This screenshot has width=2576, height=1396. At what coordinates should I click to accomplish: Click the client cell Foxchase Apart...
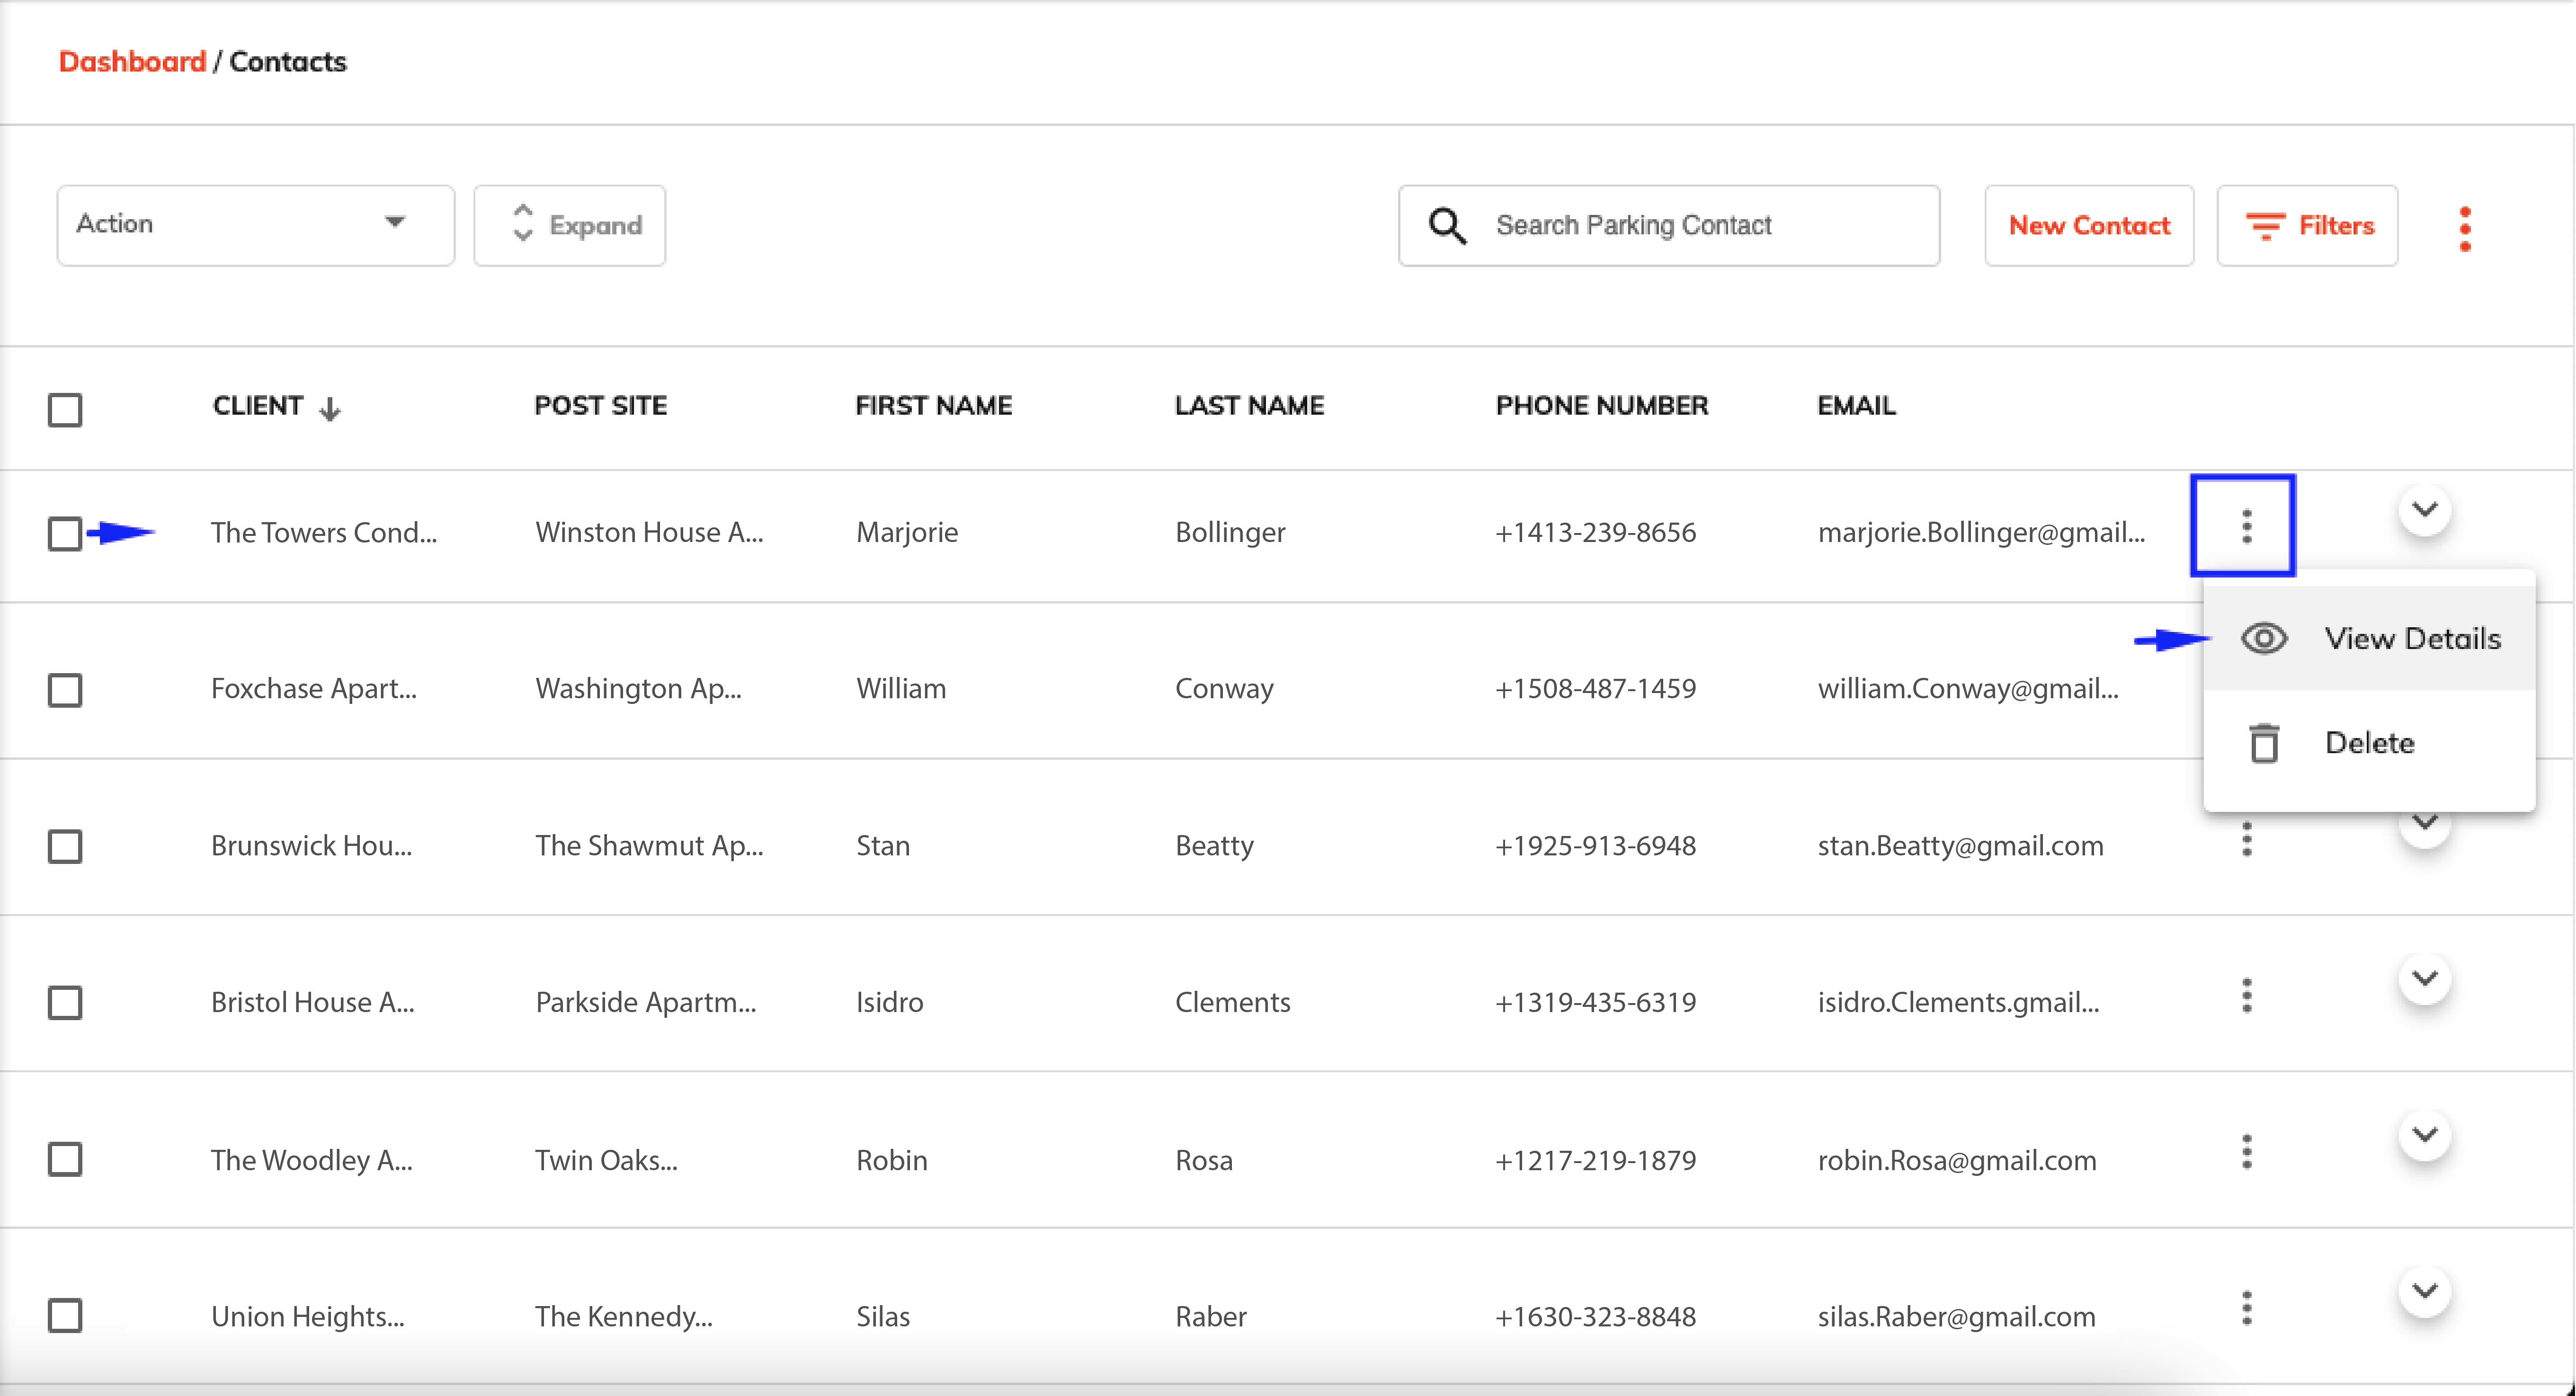[x=314, y=688]
